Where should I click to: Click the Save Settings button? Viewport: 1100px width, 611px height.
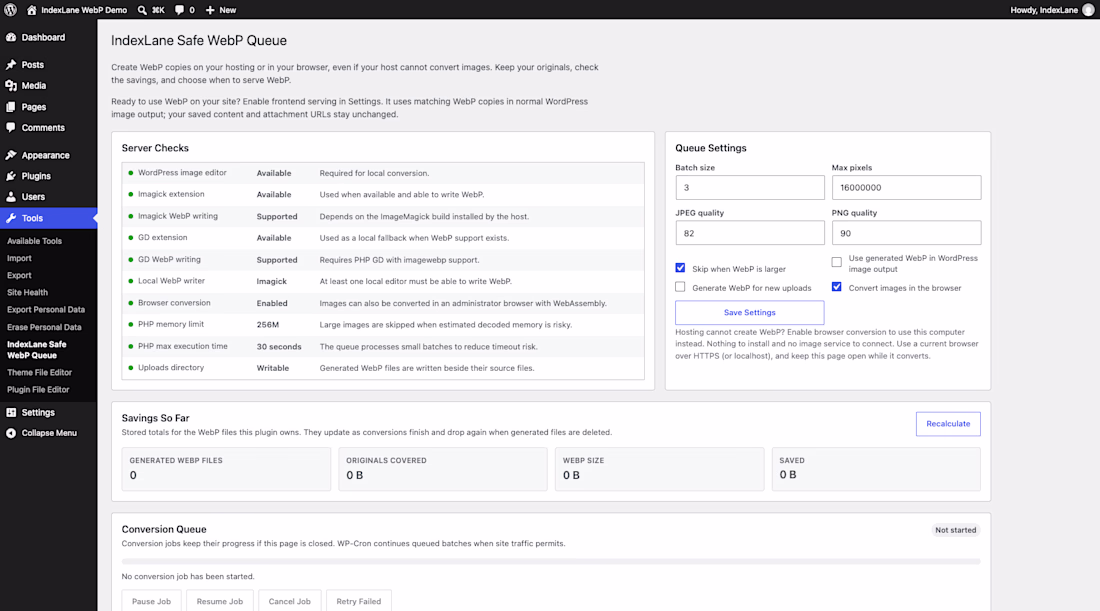(749, 313)
